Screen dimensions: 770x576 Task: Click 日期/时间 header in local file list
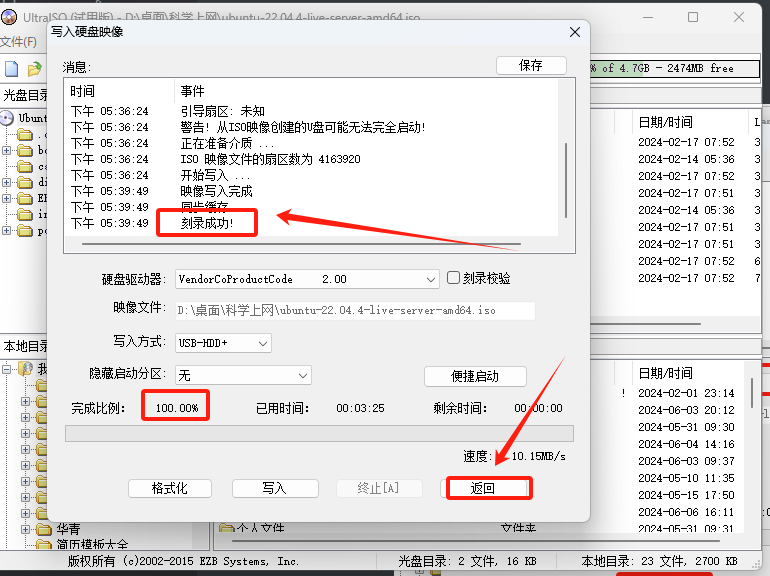(665, 373)
